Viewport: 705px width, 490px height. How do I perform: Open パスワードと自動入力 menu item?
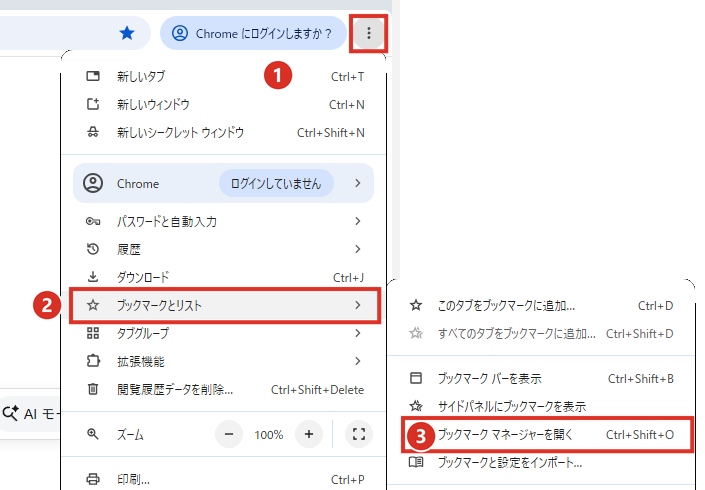click(x=223, y=221)
